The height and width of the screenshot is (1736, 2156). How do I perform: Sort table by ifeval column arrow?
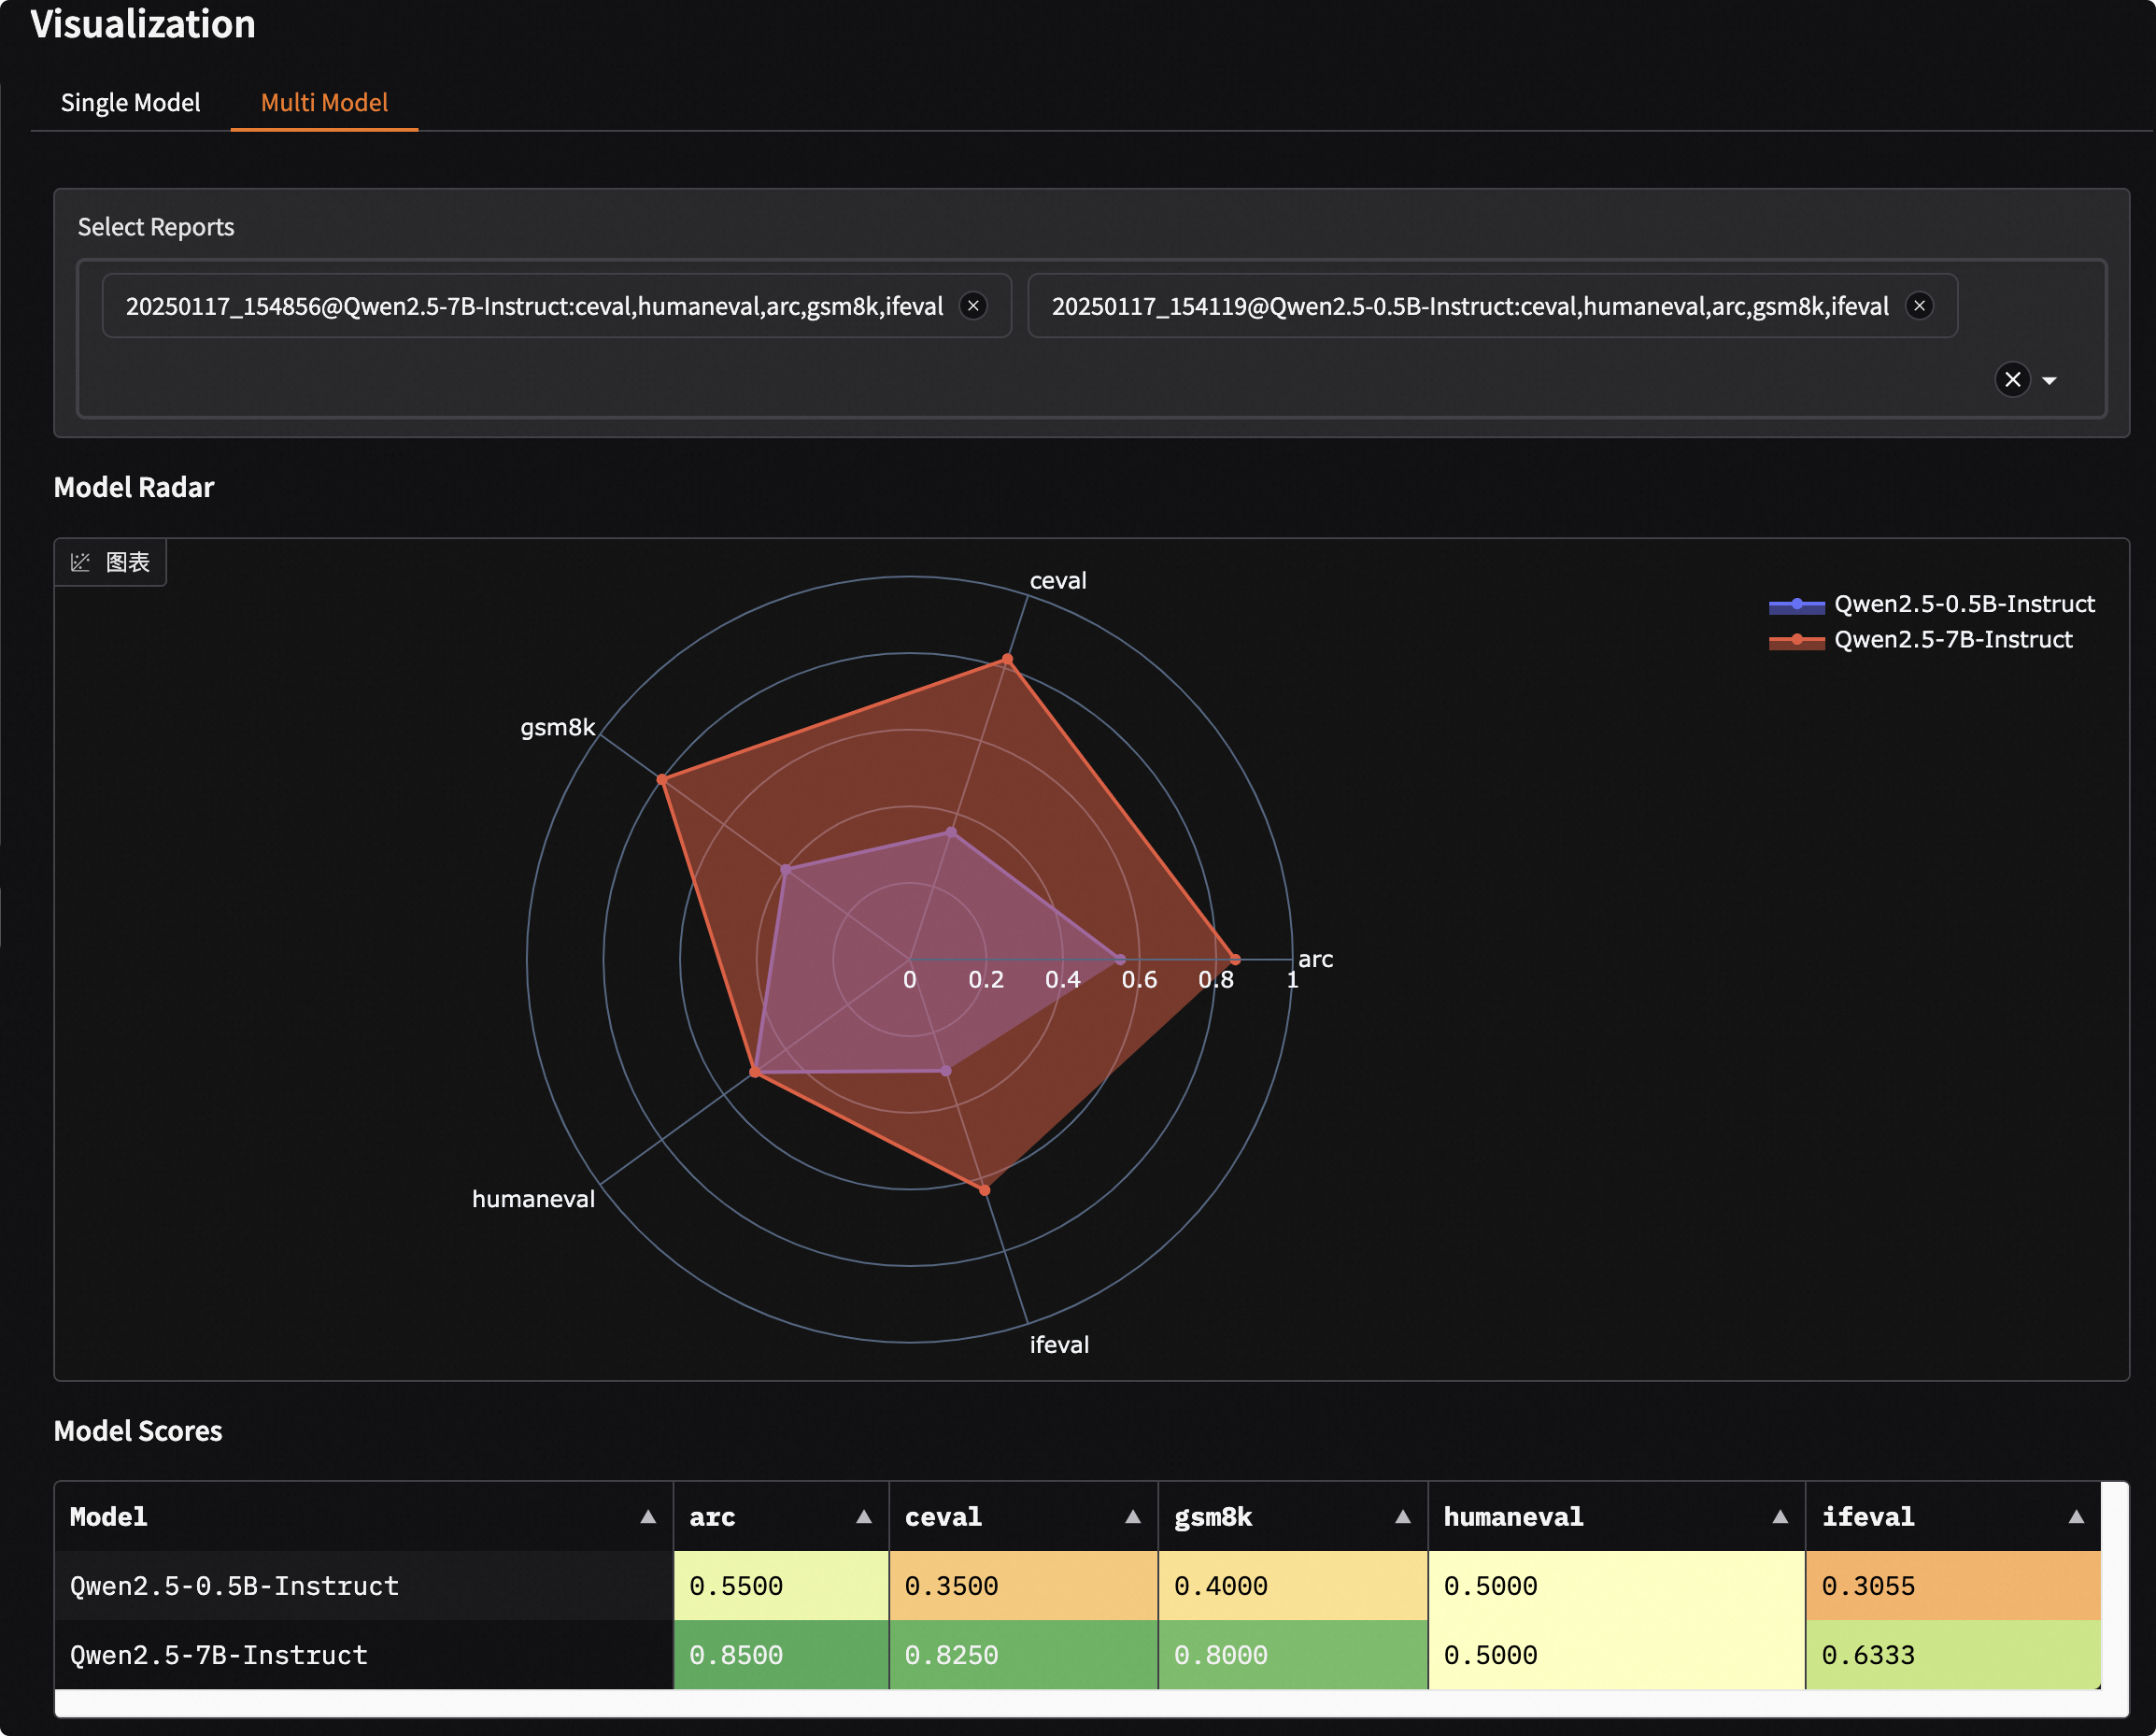pos(2076,1517)
